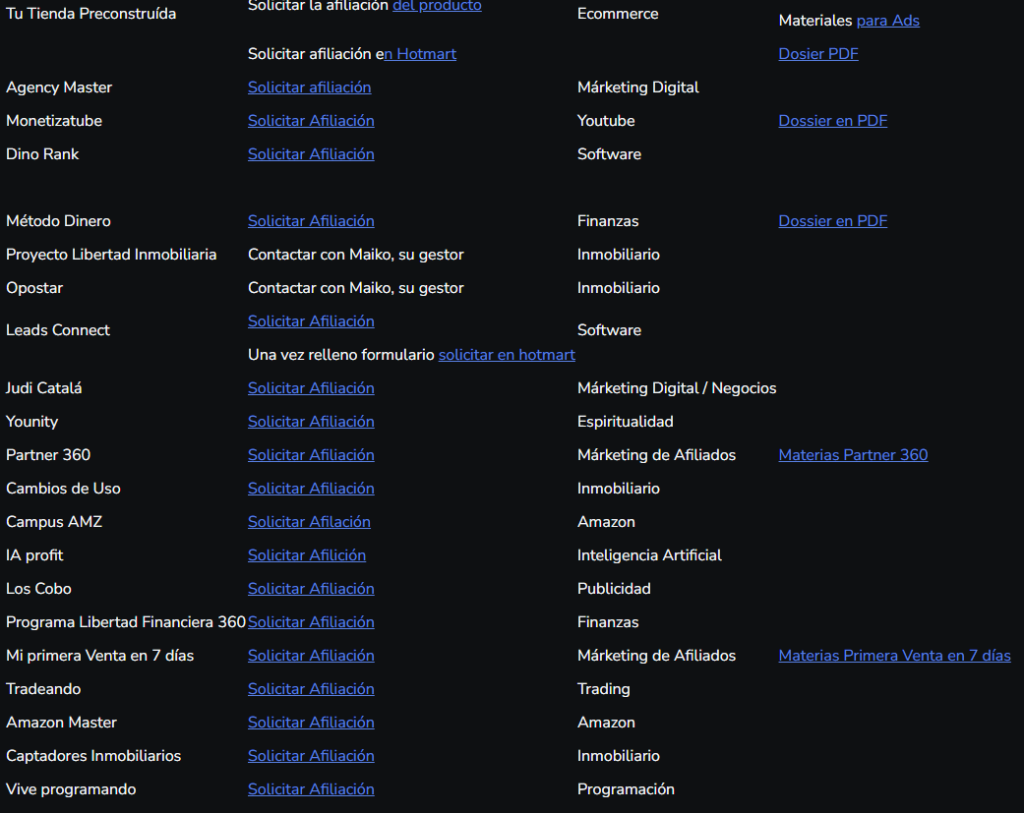Select the 'Judi Catalá' product name
1024x813 pixels.
(x=44, y=389)
